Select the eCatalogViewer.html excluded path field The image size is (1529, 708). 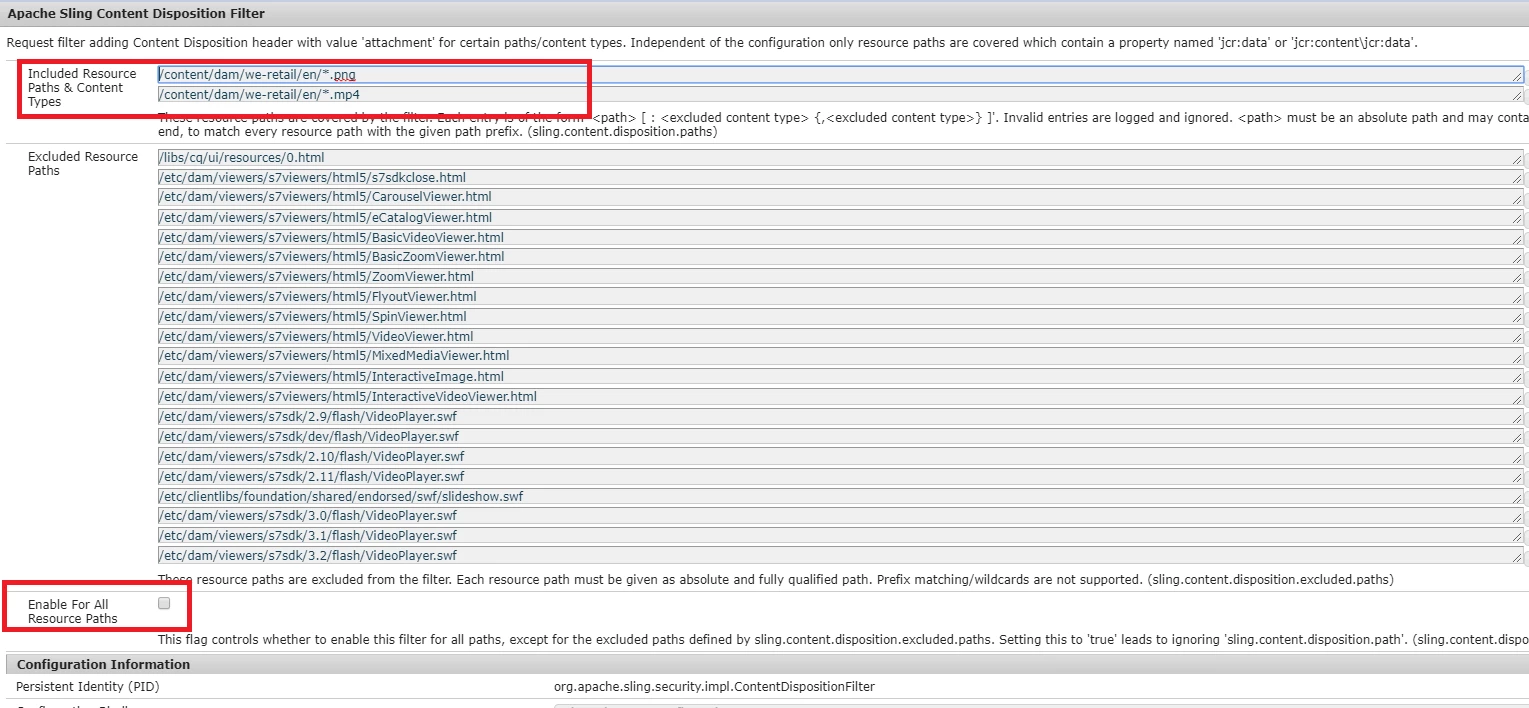[841, 217]
